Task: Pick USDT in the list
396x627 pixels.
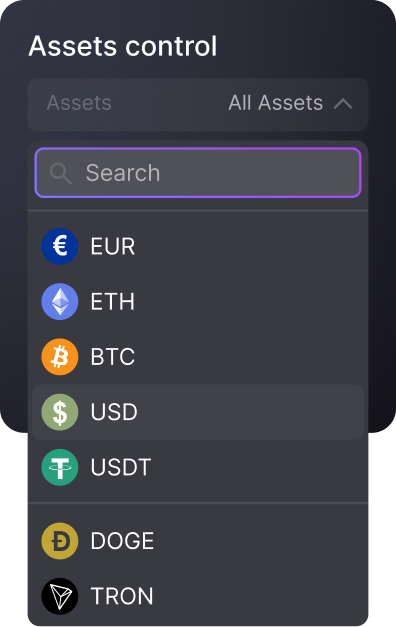Action: [x=198, y=467]
